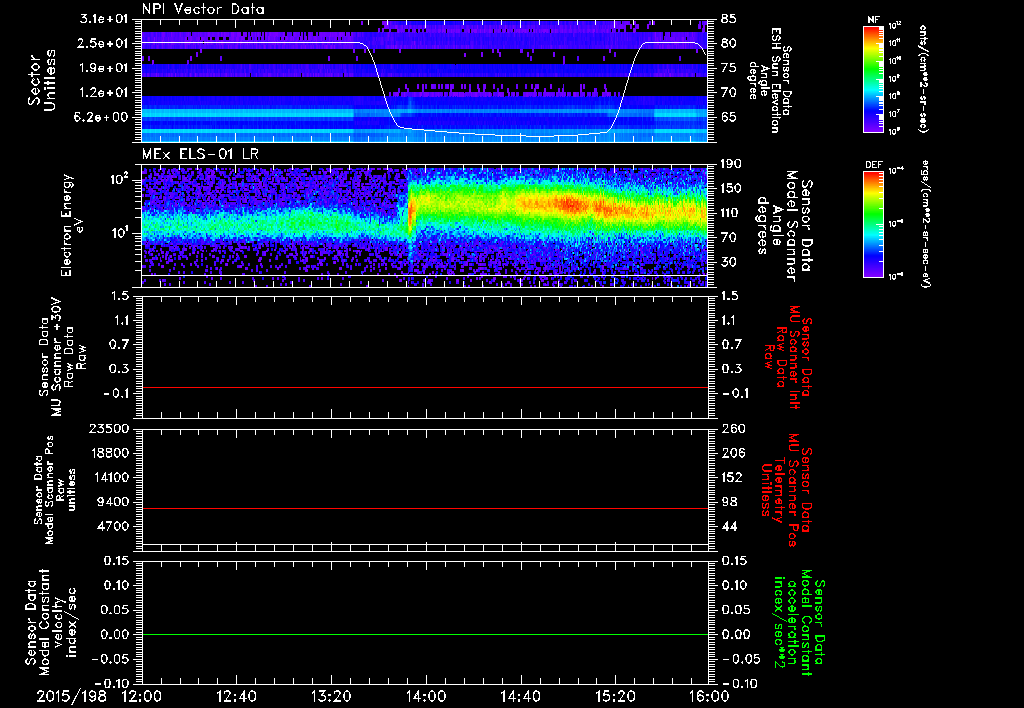Click the NF color bar
Viewport: 1024px width, 708px height.
pyautogui.click(x=874, y=78)
